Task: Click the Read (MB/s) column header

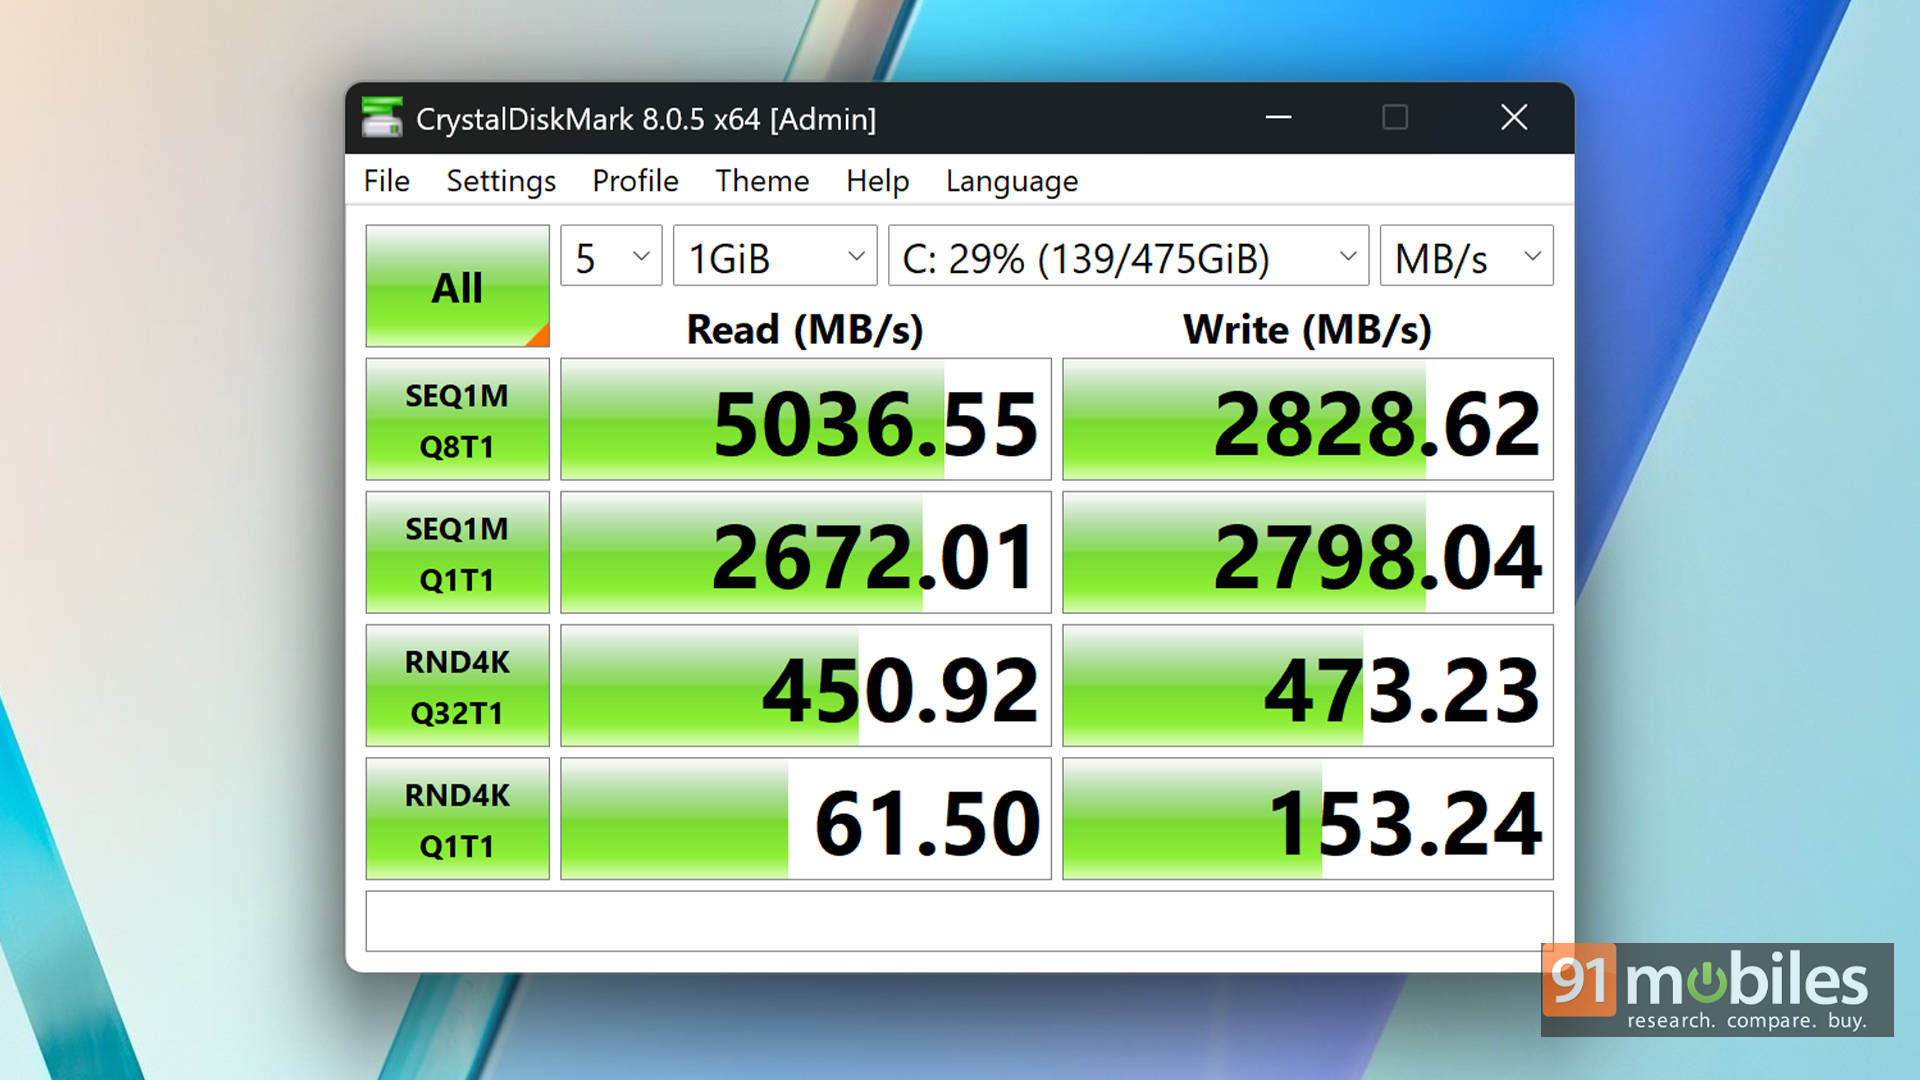Action: click(805, 330)
